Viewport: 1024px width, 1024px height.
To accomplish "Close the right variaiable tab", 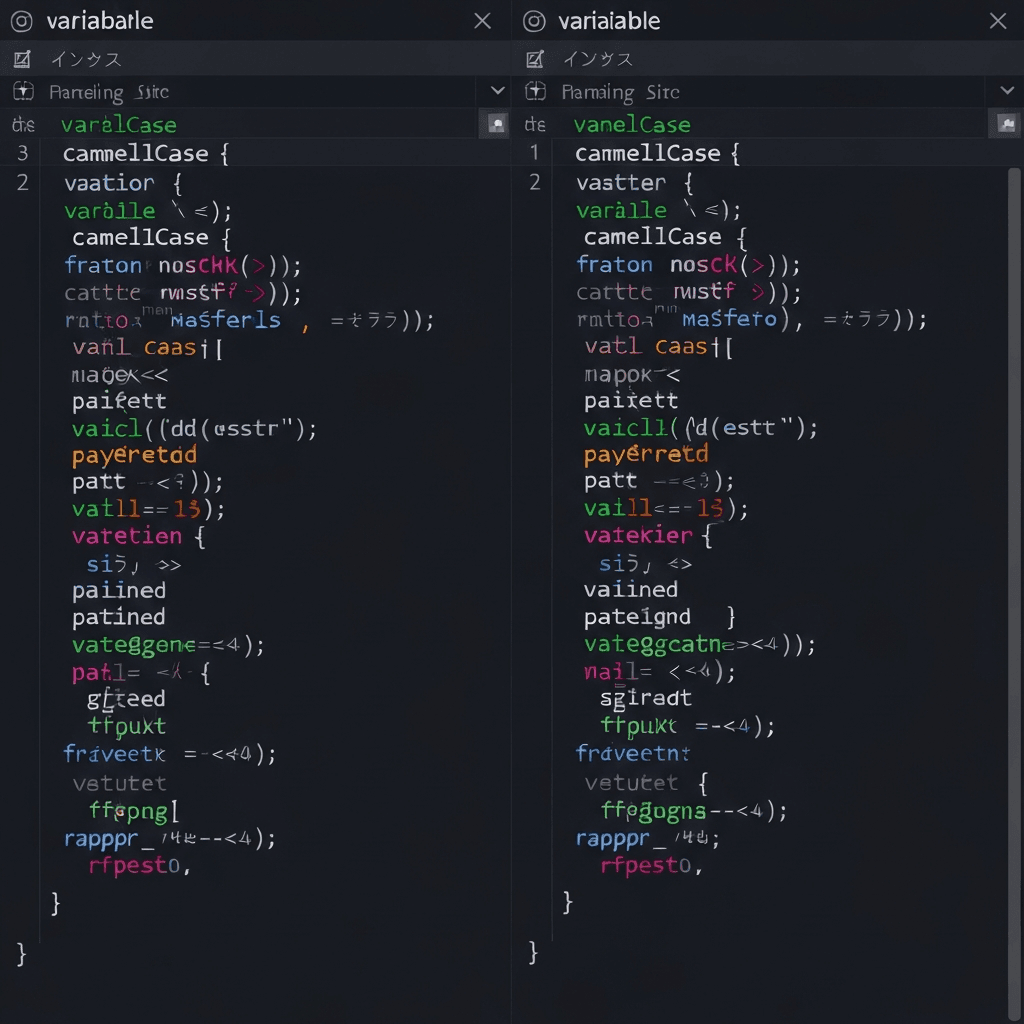I will click(997, 21).
